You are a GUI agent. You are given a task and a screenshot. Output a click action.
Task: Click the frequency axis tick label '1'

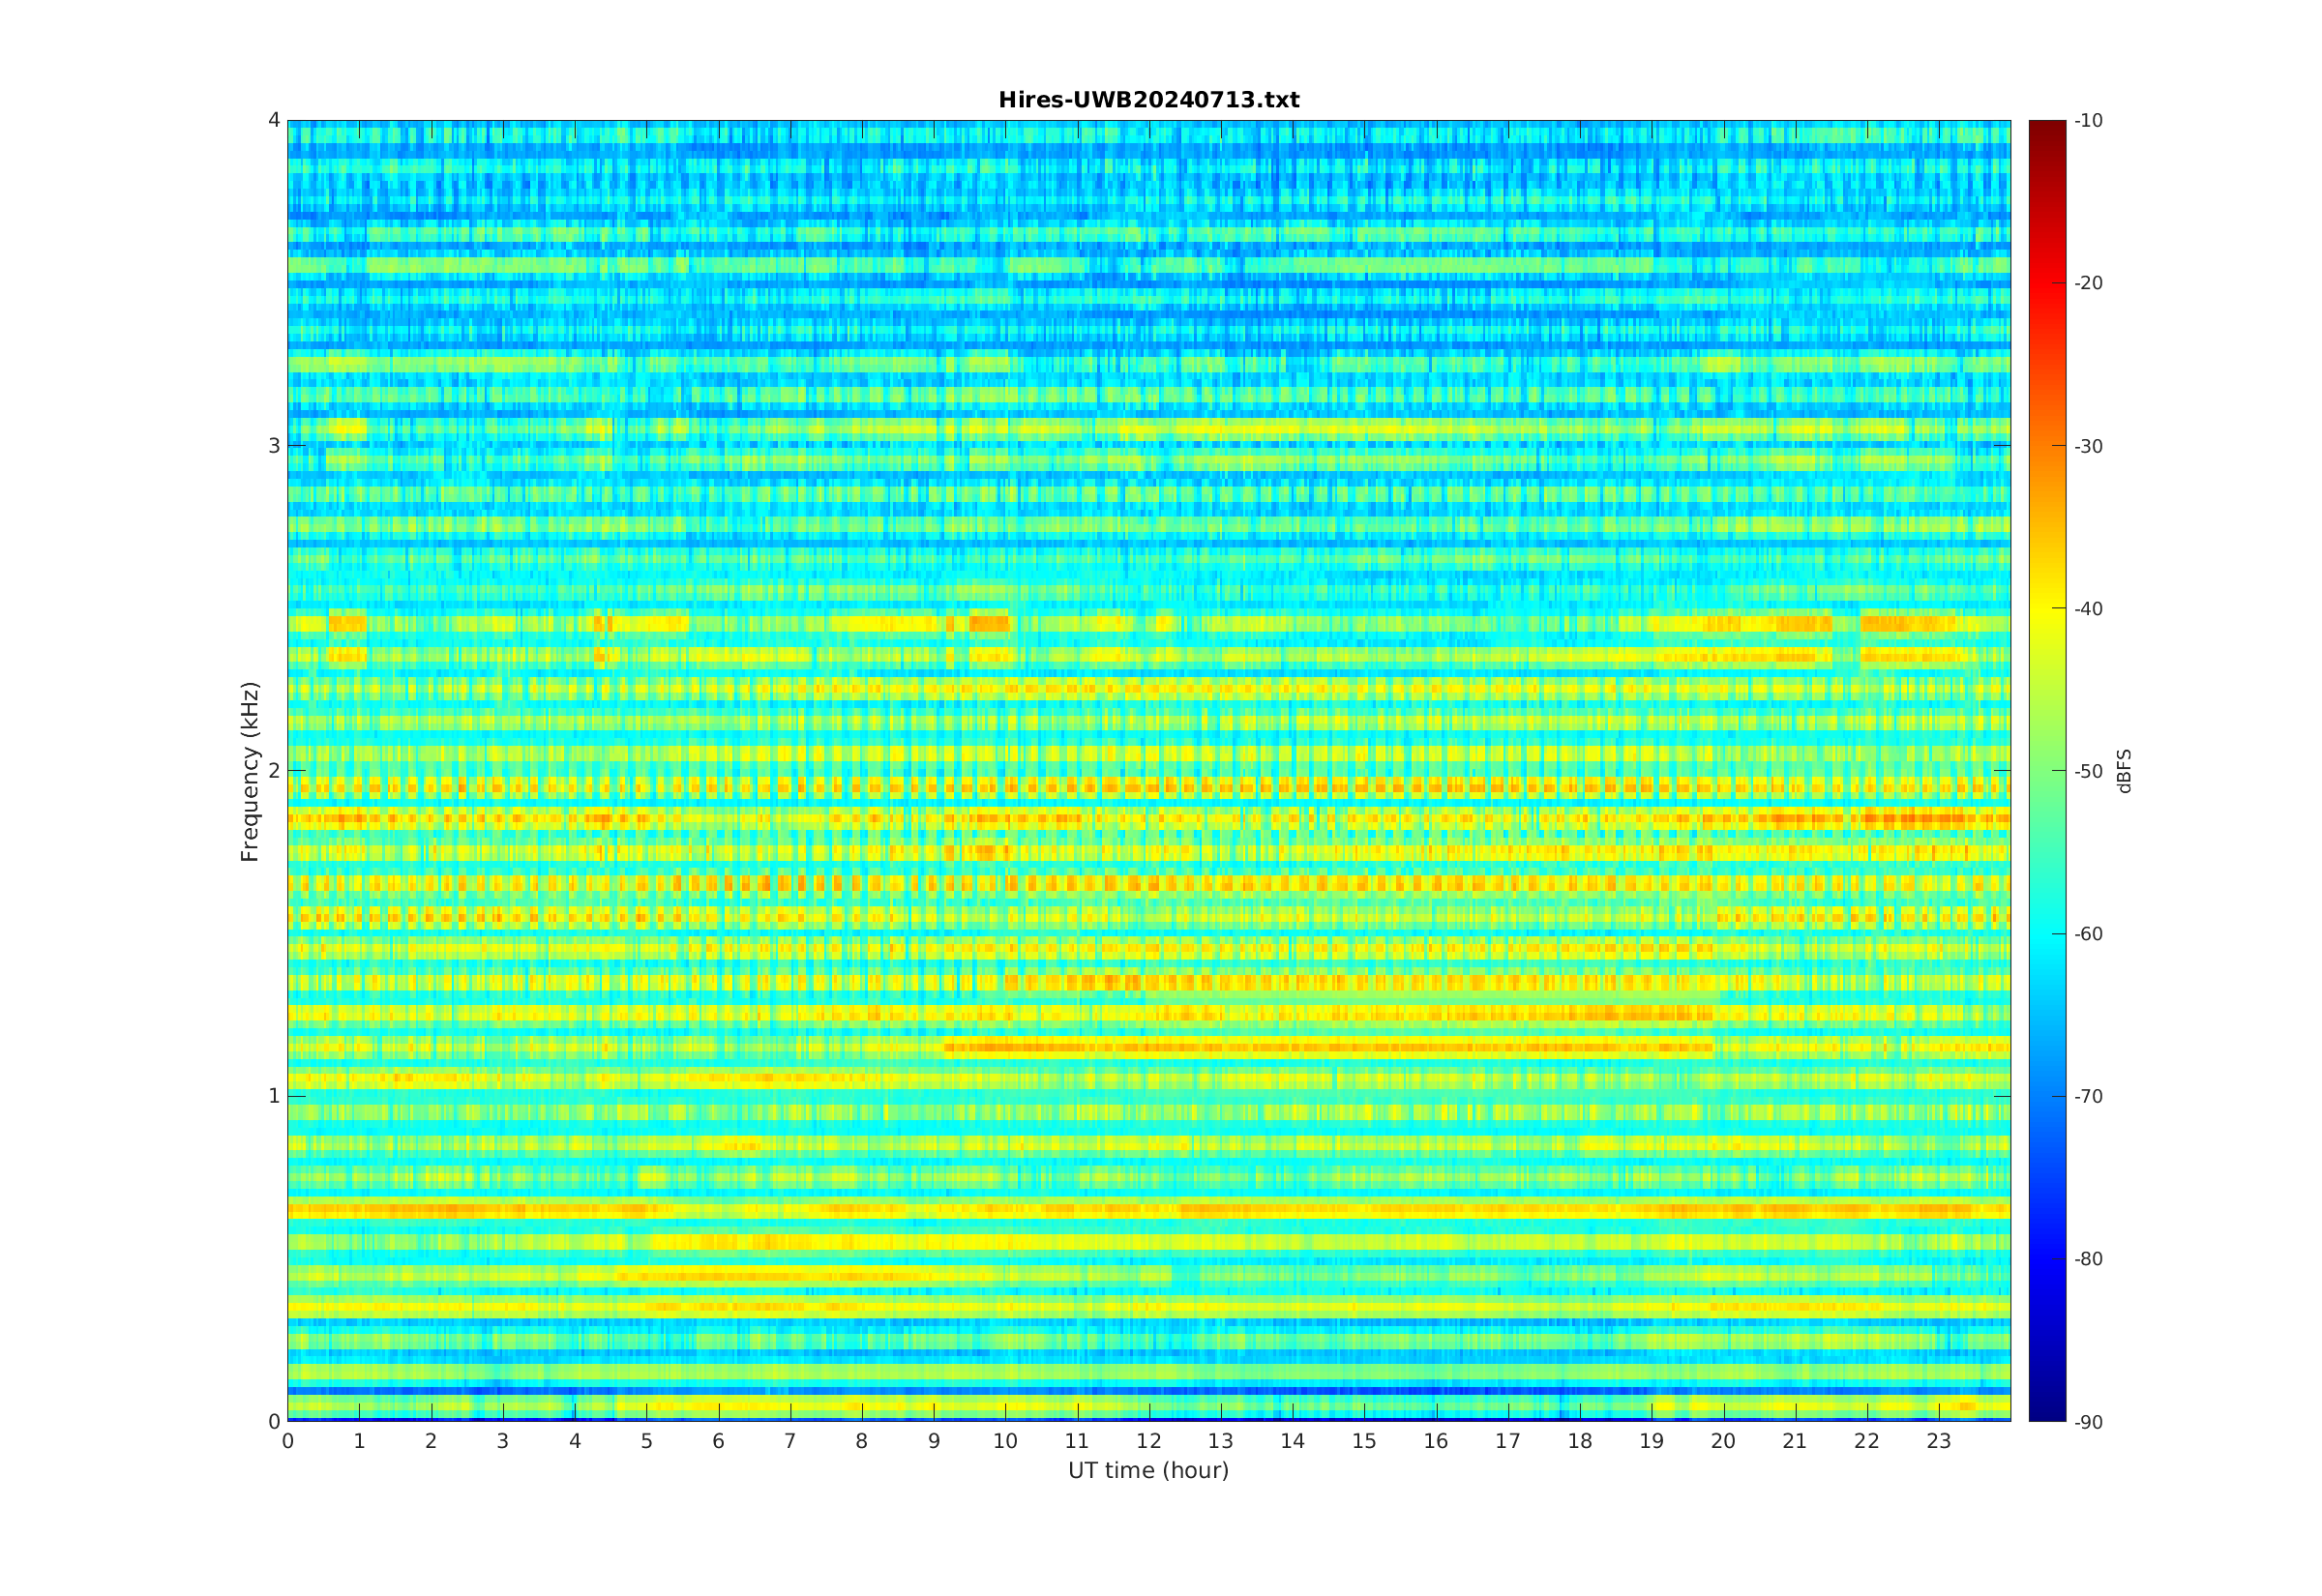[274, 1096]
